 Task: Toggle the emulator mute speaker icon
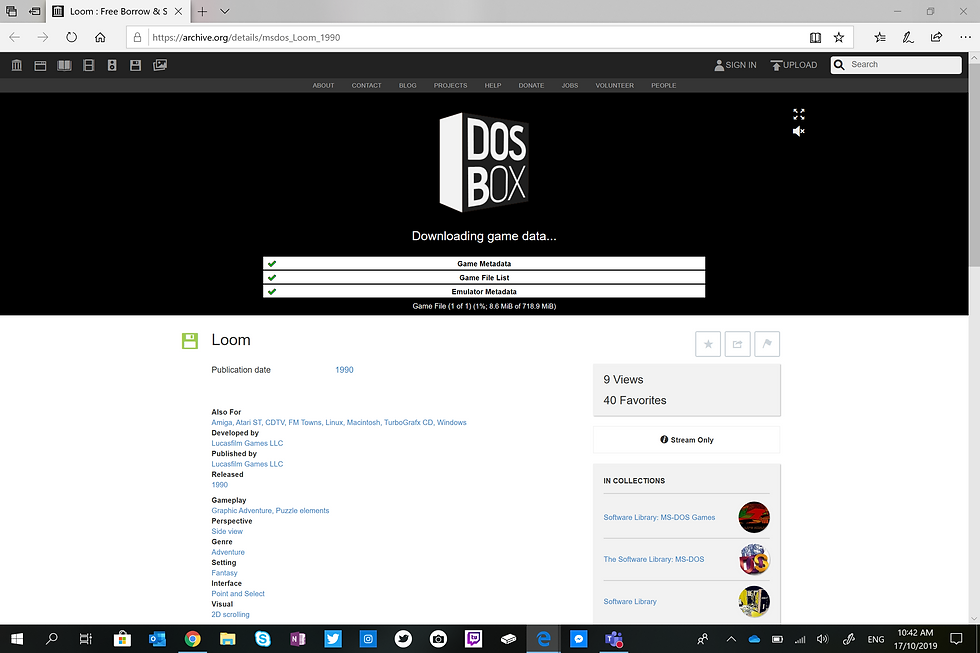[x=799, y=131]
